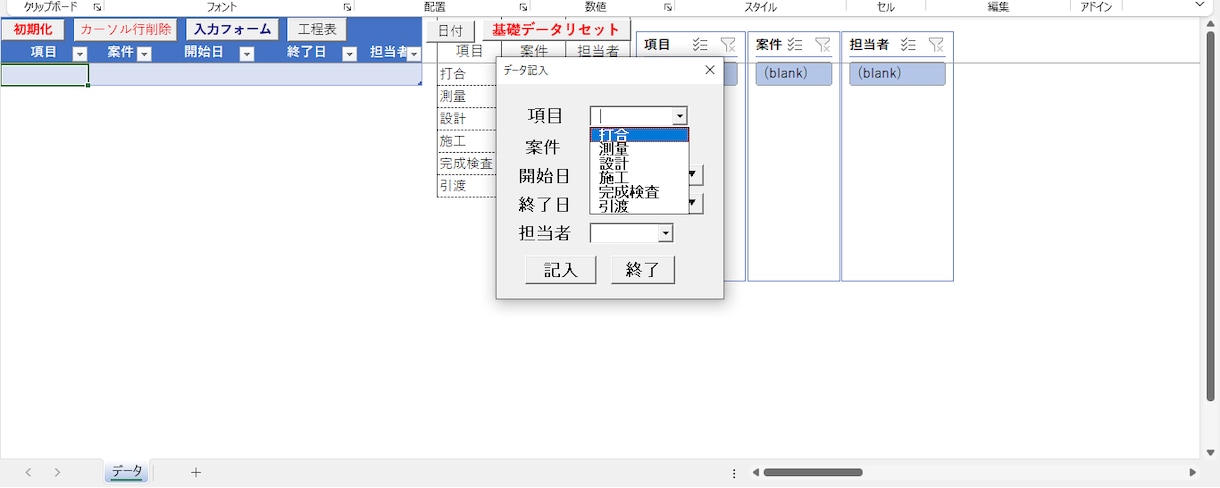Select 打合 in the open dropdown list
The width and height of the screenshot is (1220, 488).
coord(639,135)
